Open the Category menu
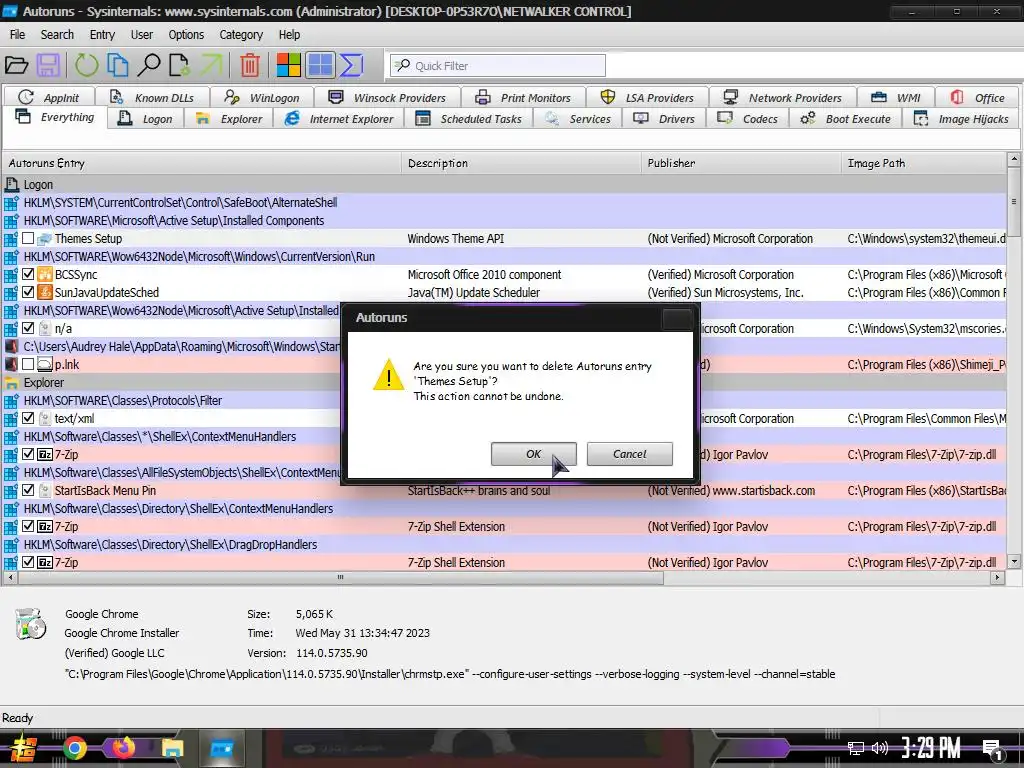The height and width of the screenshot is (768, 1024). pos(241,35)
